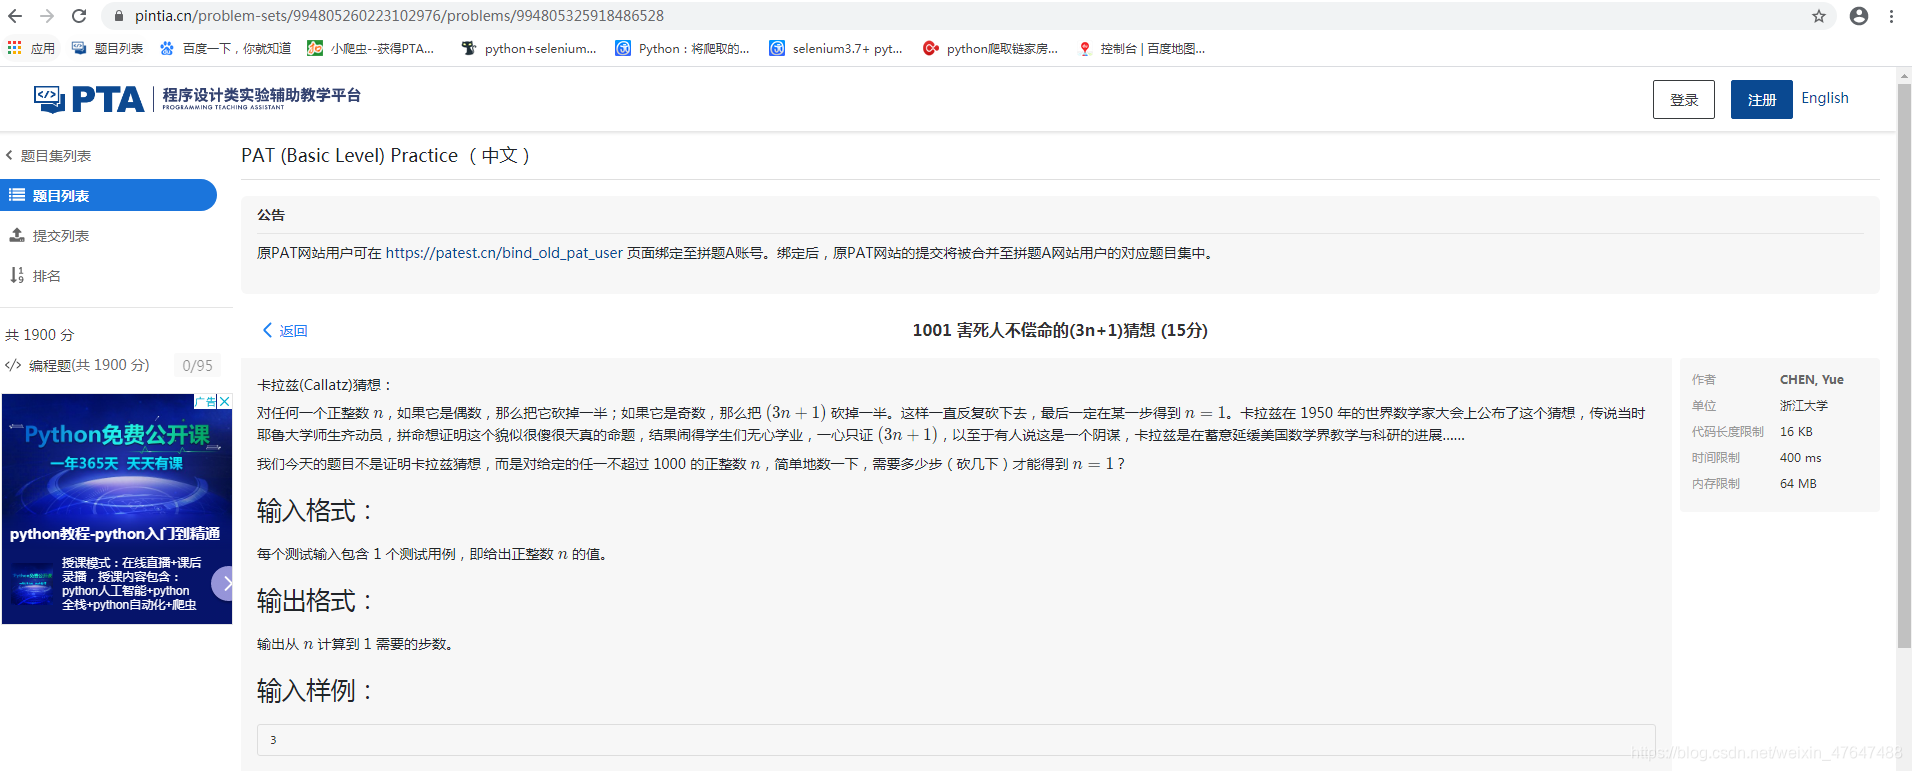This screenshot has height=771, width=1912.
Task: Open patest.cn bind_old_pat_user link
Action: tap(504, 253)
